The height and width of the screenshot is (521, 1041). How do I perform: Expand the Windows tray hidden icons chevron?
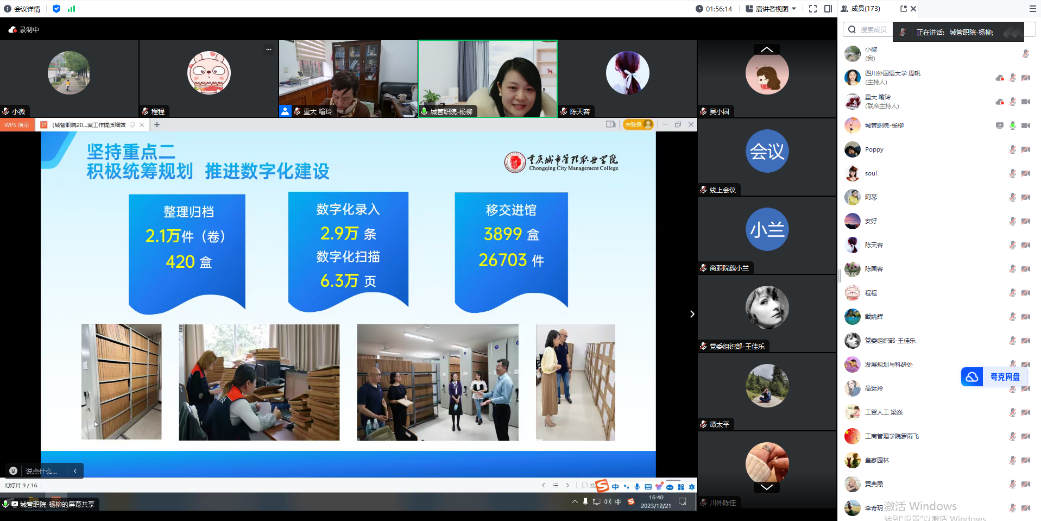click(575, 502)
